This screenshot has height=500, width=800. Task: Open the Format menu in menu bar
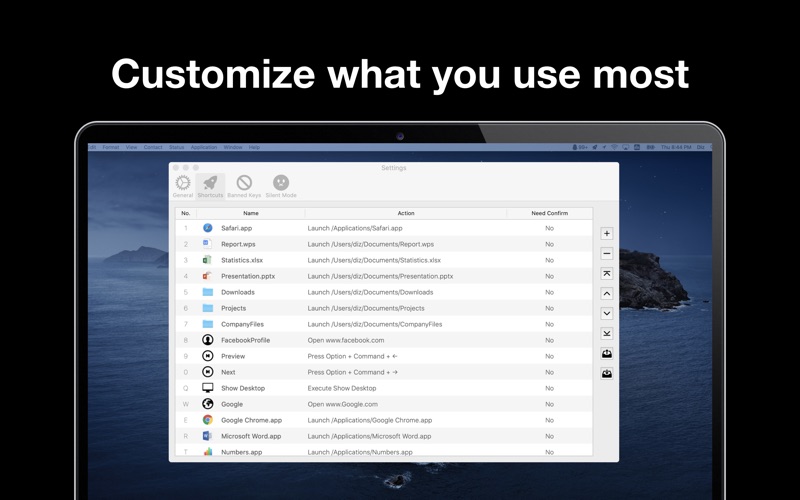pos(111,147)
